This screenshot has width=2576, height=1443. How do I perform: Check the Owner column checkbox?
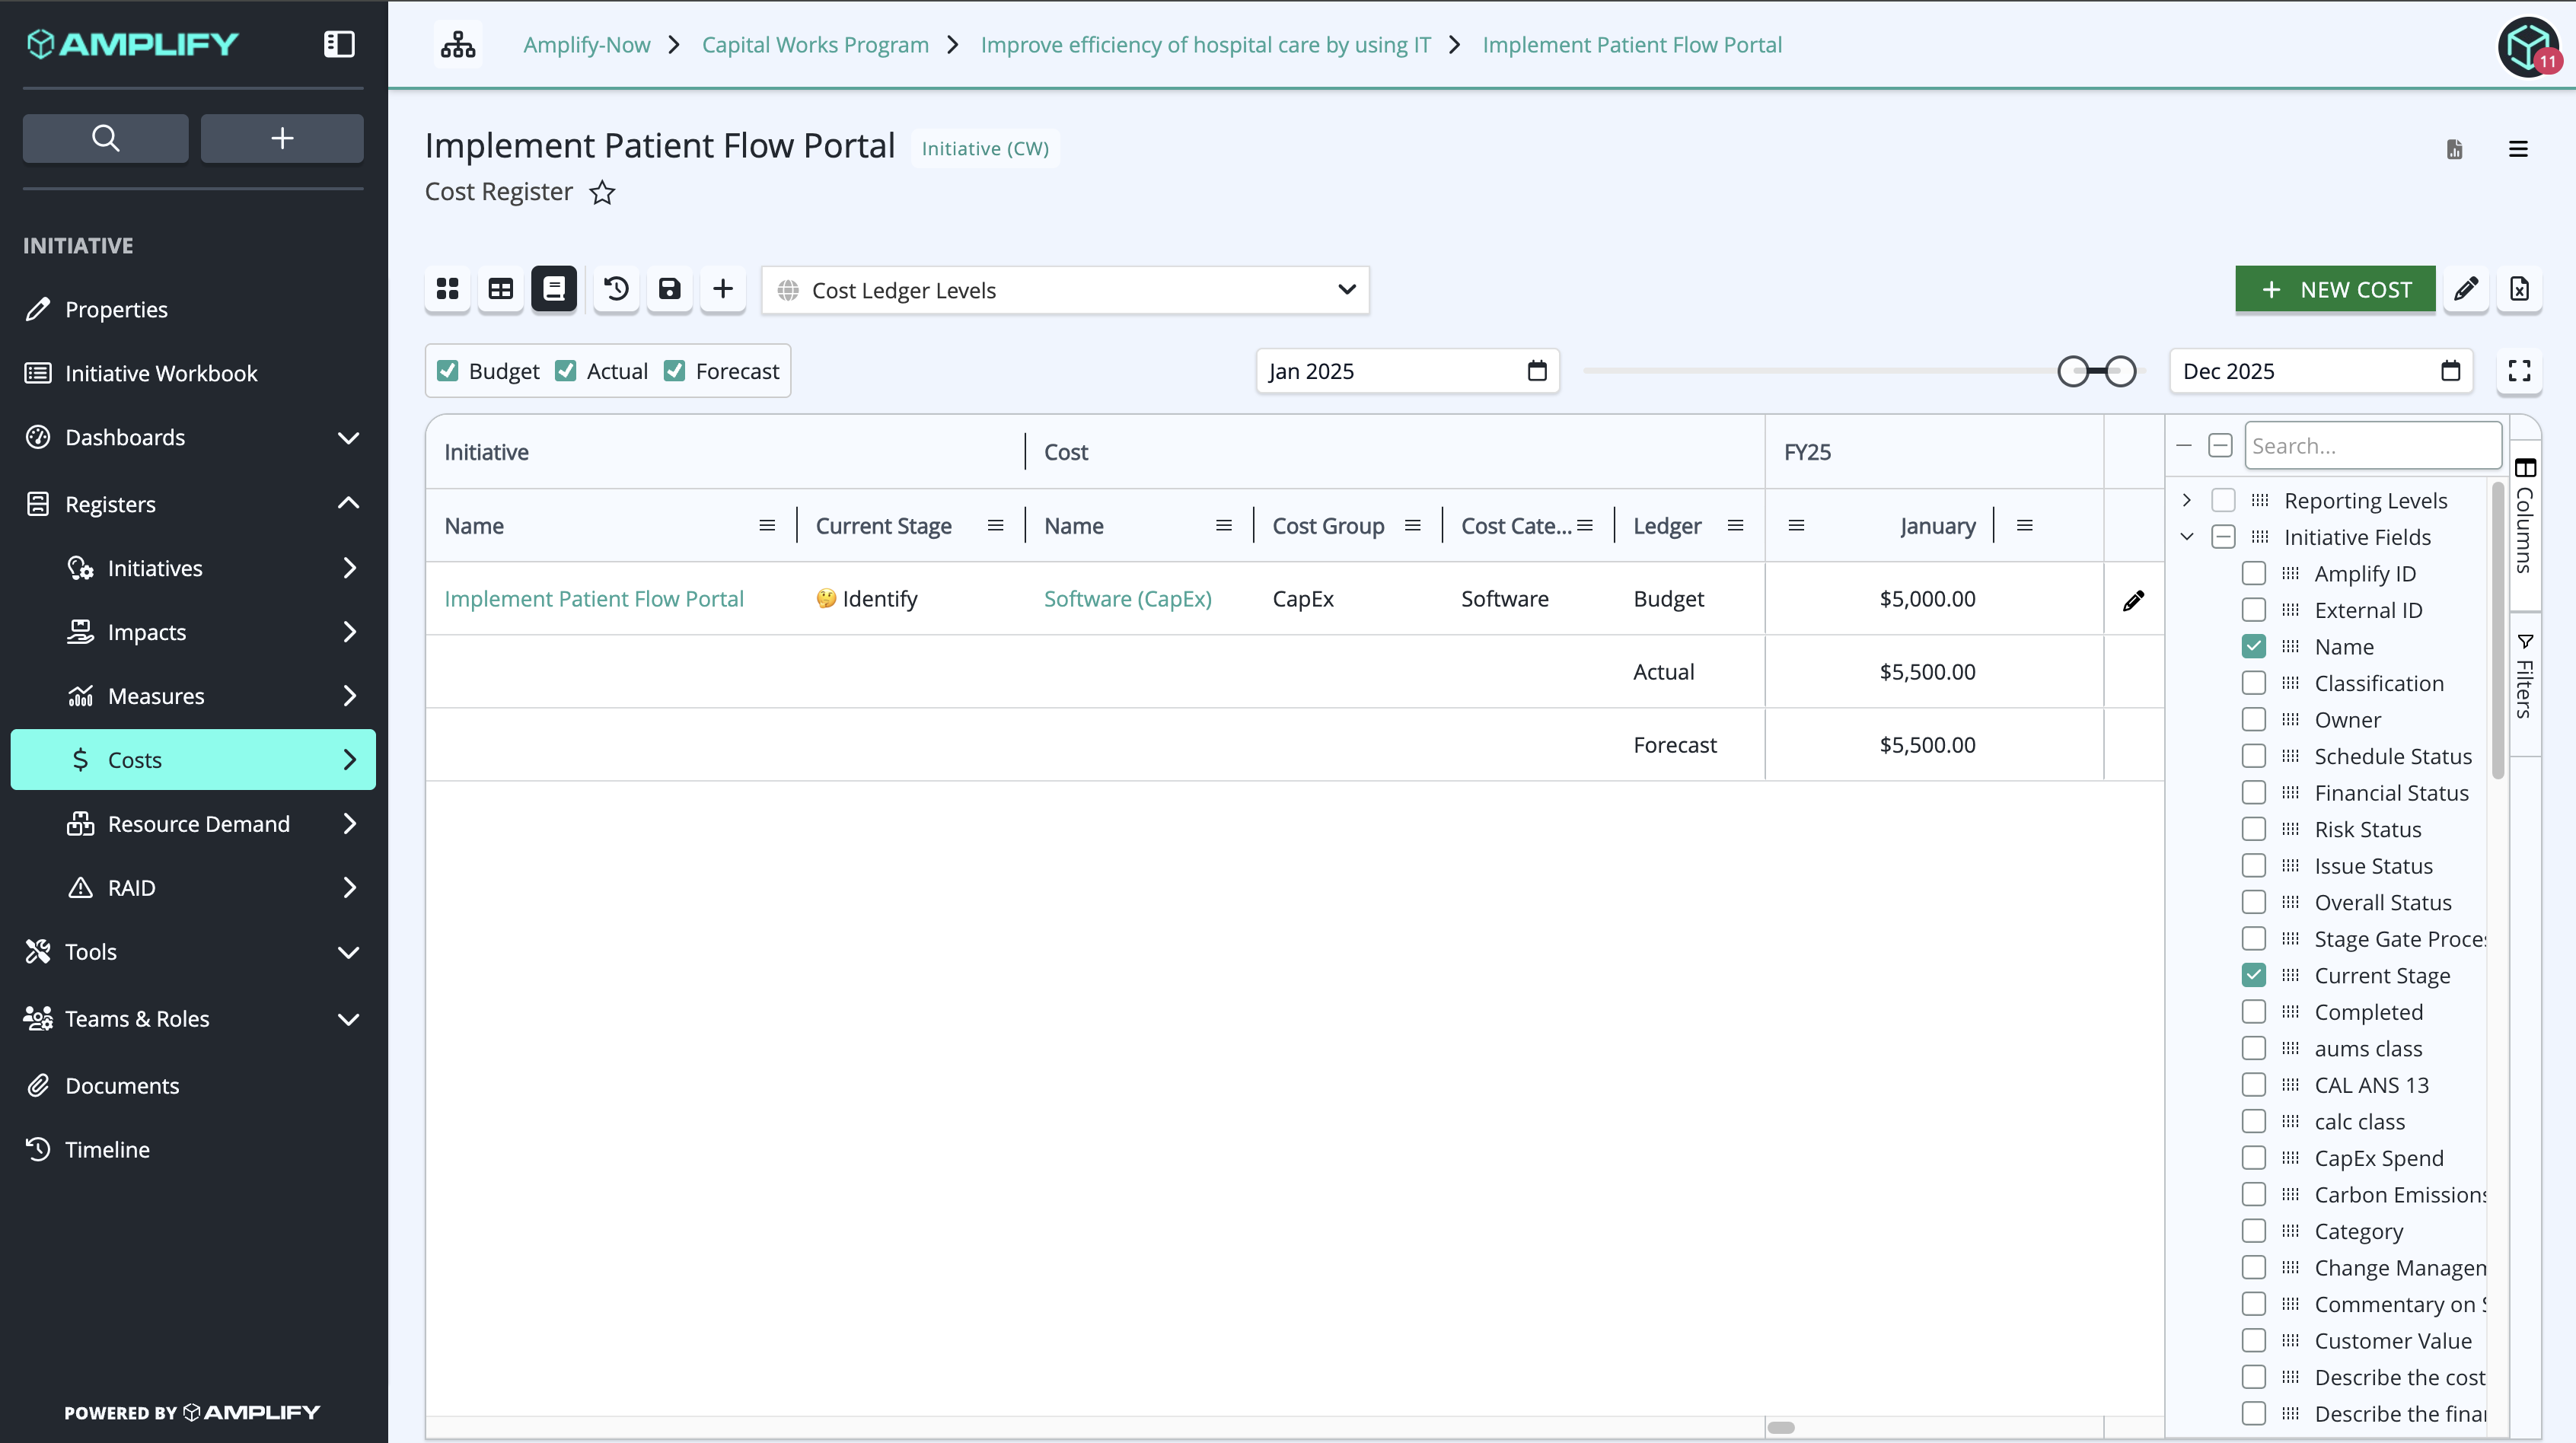[2253, 720]
